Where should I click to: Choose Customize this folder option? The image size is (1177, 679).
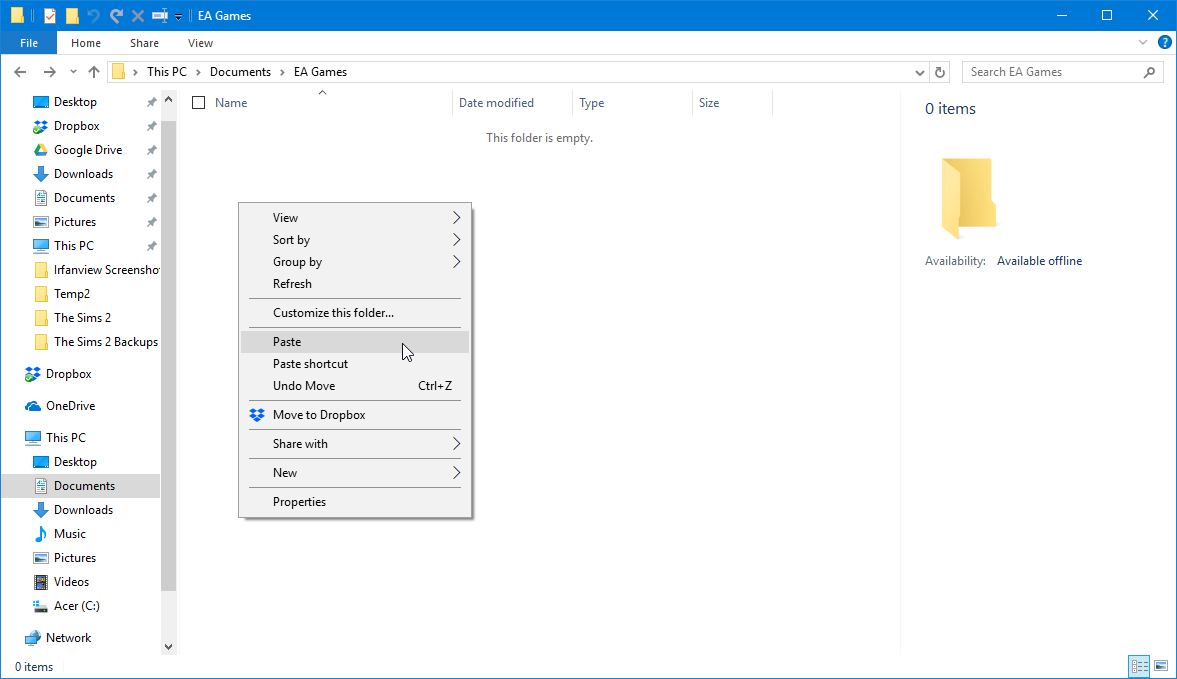click(x=355, y=313)
